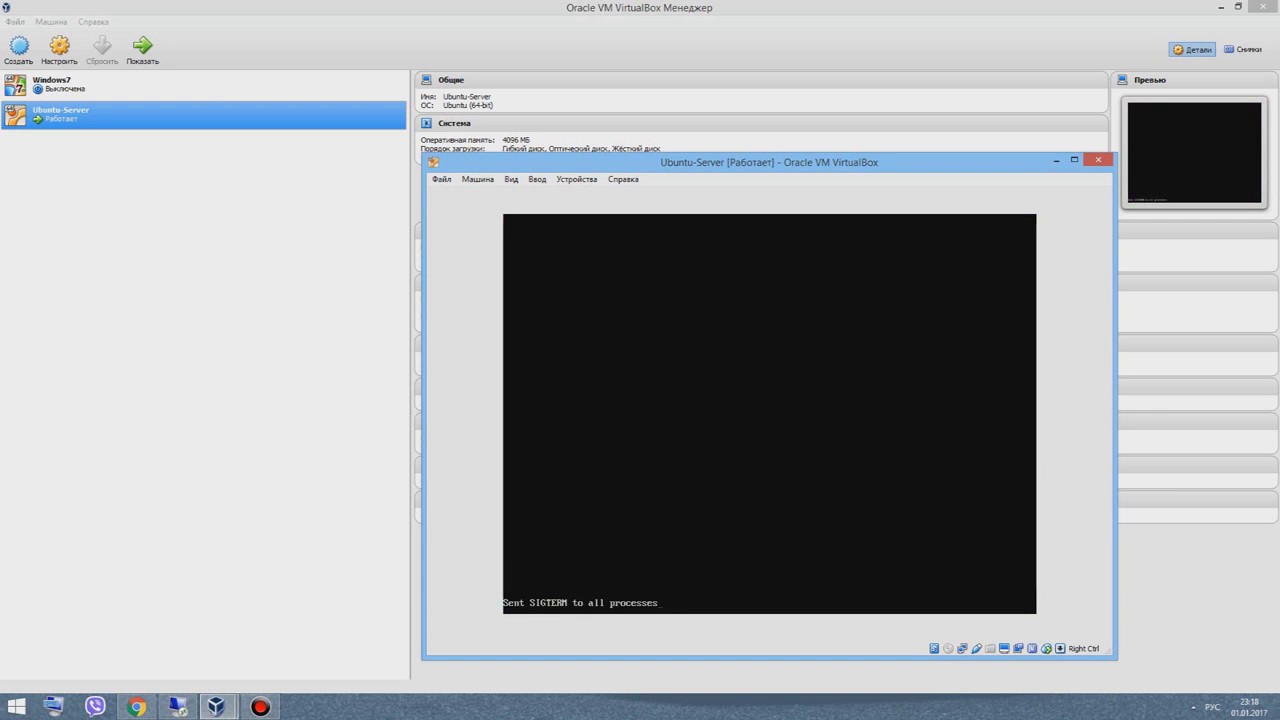Open Настроить (Settings) in the Manager toolbar
This screenshot has height=720, width=1280.
[x=59, y=50]
